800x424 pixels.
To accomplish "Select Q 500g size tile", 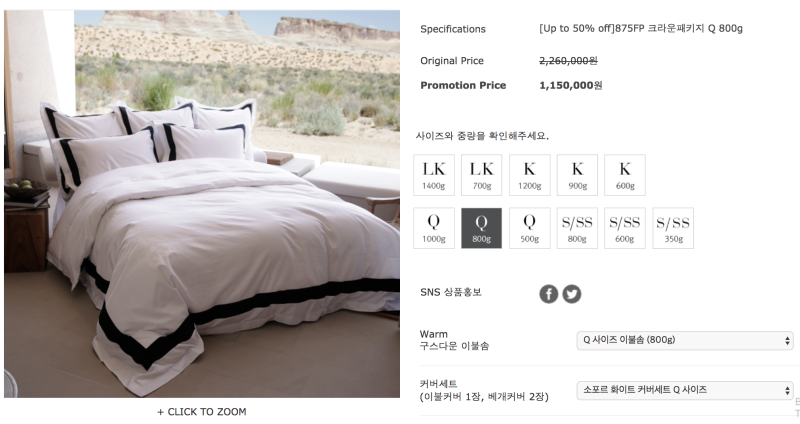I will coord(530,228).
